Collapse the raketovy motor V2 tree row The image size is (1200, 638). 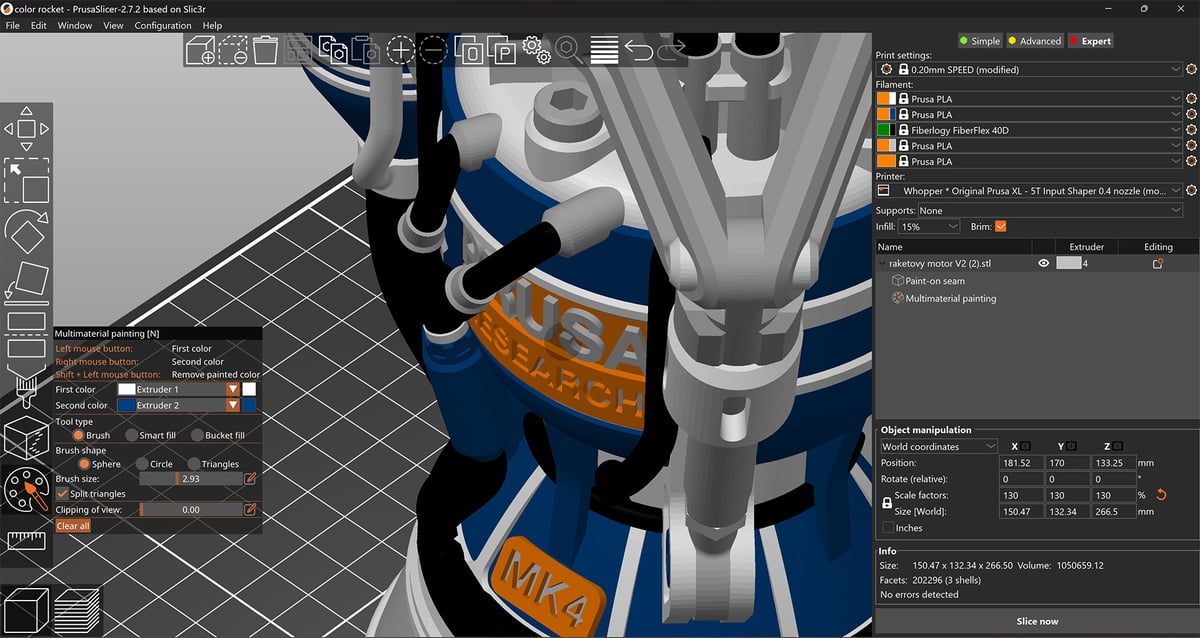[x=883, y=264]
